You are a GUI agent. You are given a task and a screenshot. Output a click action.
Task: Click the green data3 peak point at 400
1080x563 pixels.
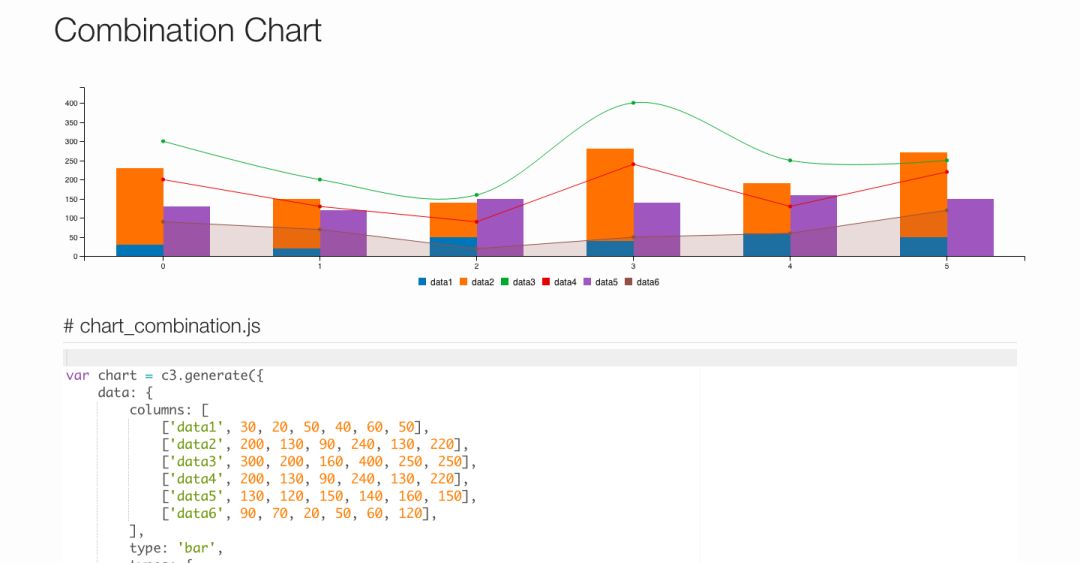pos(633,103)
